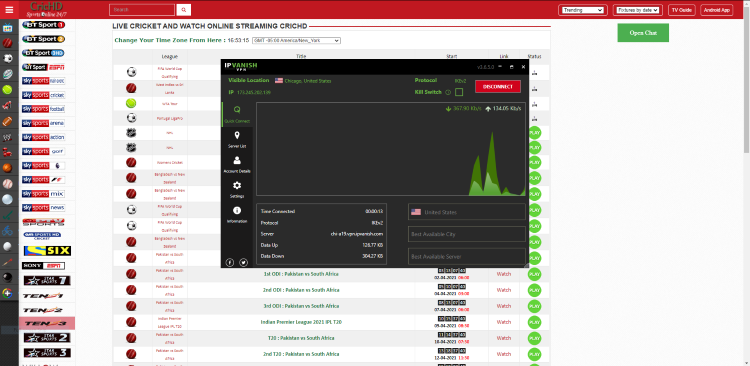Click the bandwidth graph in IPVanish
Screen dimensions: 750x366
point(391,149)
